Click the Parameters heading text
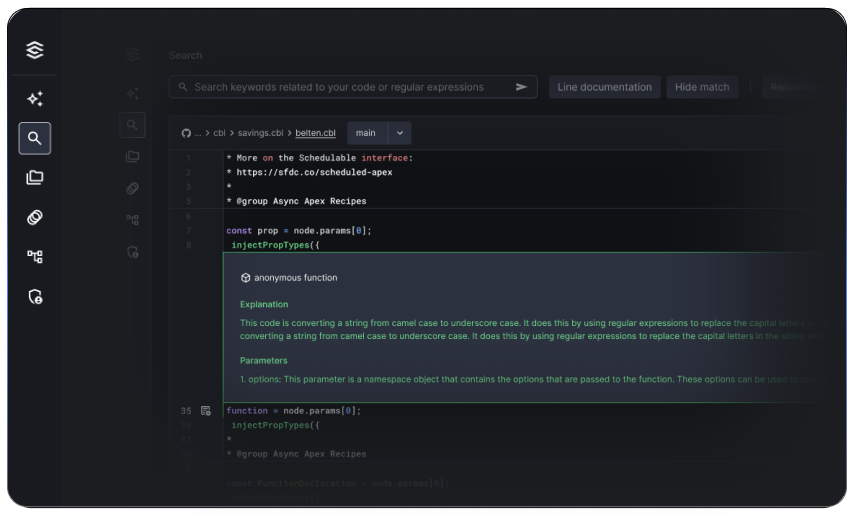This screenshot has height=515, width=857. pos(263,361)
